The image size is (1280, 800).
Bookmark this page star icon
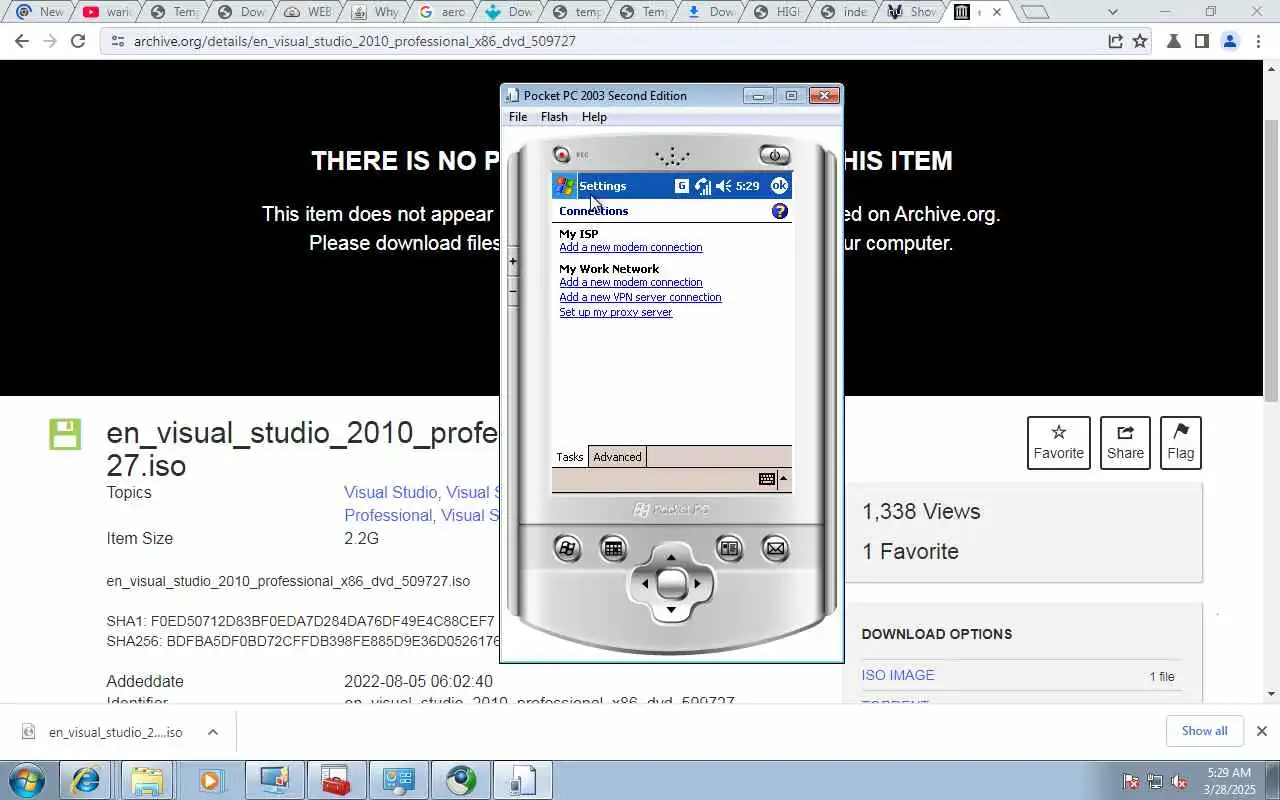1140,41
